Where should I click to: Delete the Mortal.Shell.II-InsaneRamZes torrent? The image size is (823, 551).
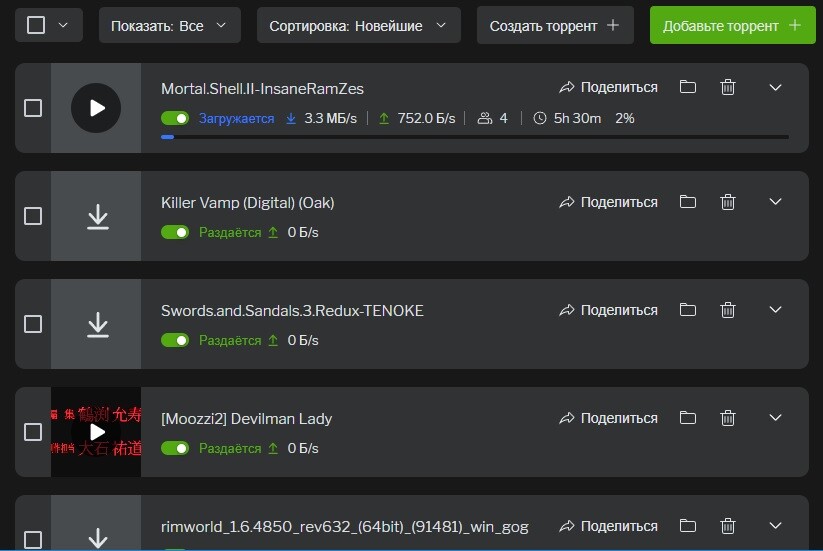tap(727, 87)
